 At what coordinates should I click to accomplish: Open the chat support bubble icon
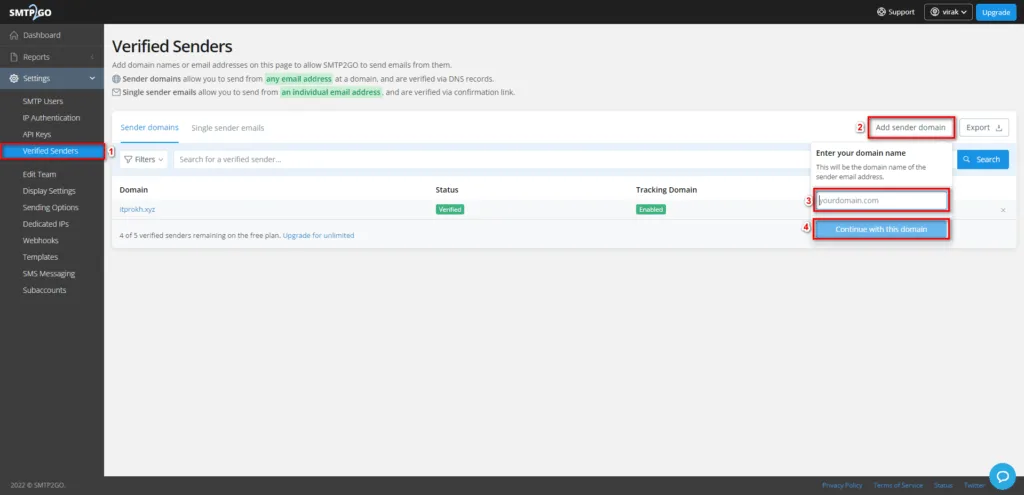[x=1001, y=473]
